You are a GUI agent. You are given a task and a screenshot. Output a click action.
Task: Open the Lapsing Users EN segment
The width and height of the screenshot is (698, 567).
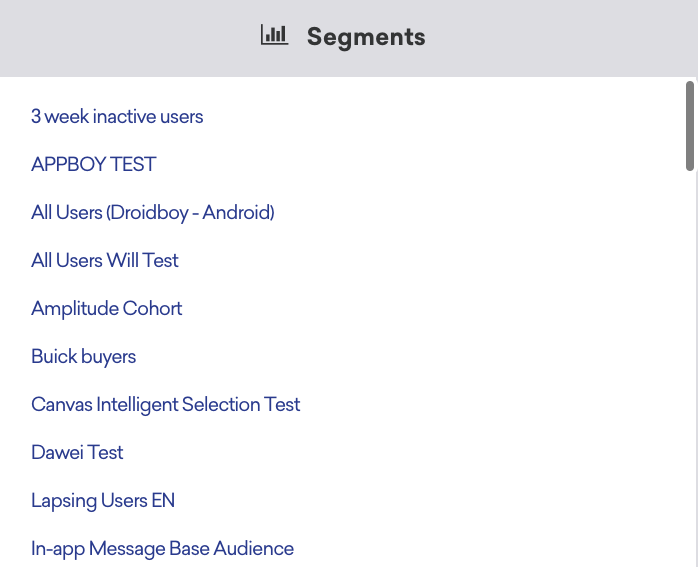(103, 501)
